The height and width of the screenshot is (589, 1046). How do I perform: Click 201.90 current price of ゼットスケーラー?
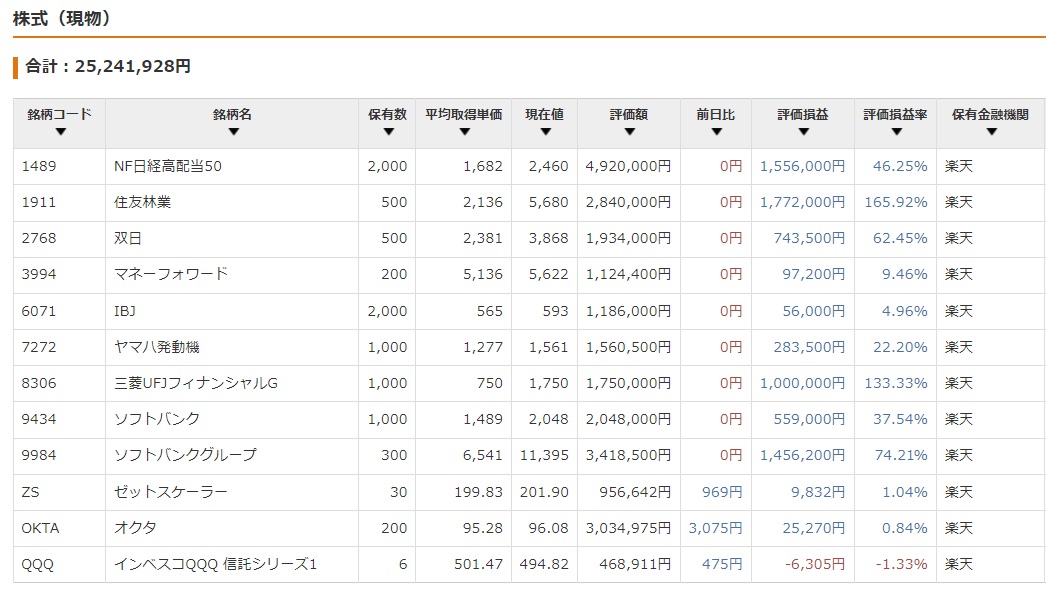coord(544,492)
